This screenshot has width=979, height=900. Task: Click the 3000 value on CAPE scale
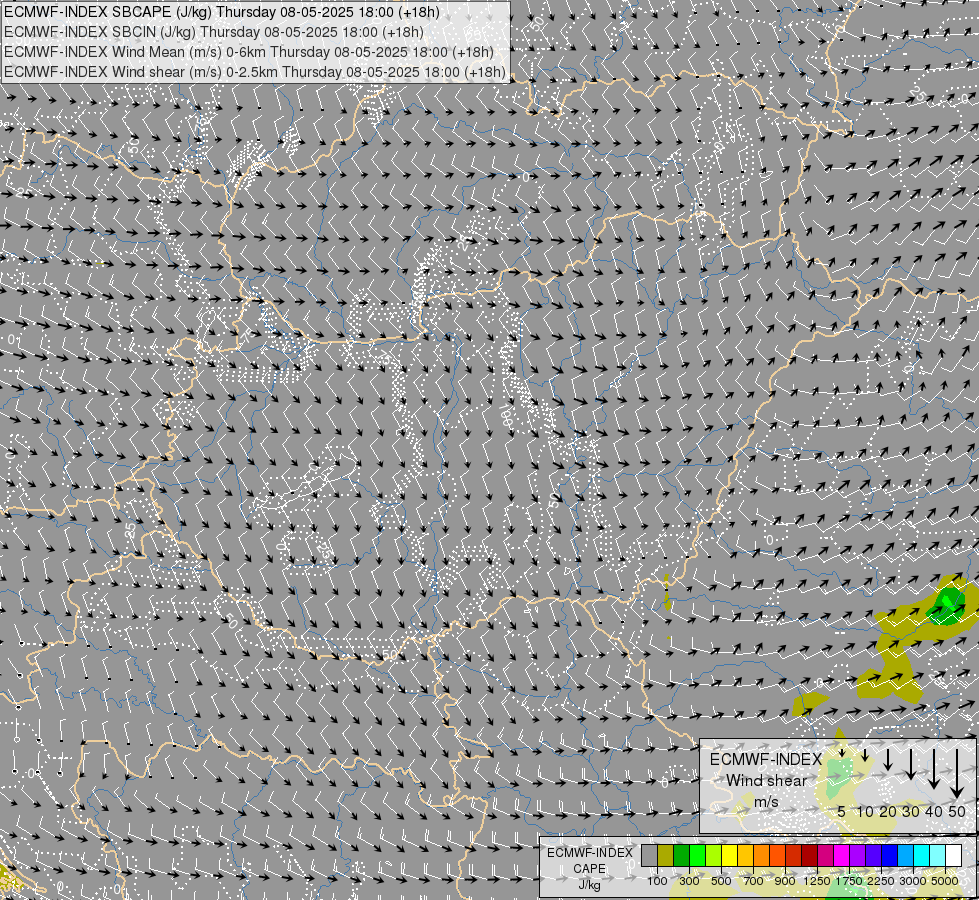pos(912,881)
